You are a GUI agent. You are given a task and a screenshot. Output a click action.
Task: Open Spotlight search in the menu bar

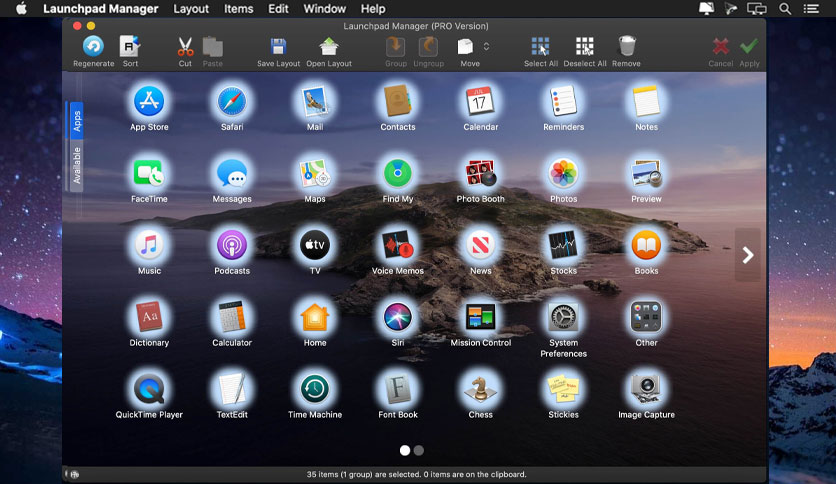pyautogui.click(x=785, y=9)
